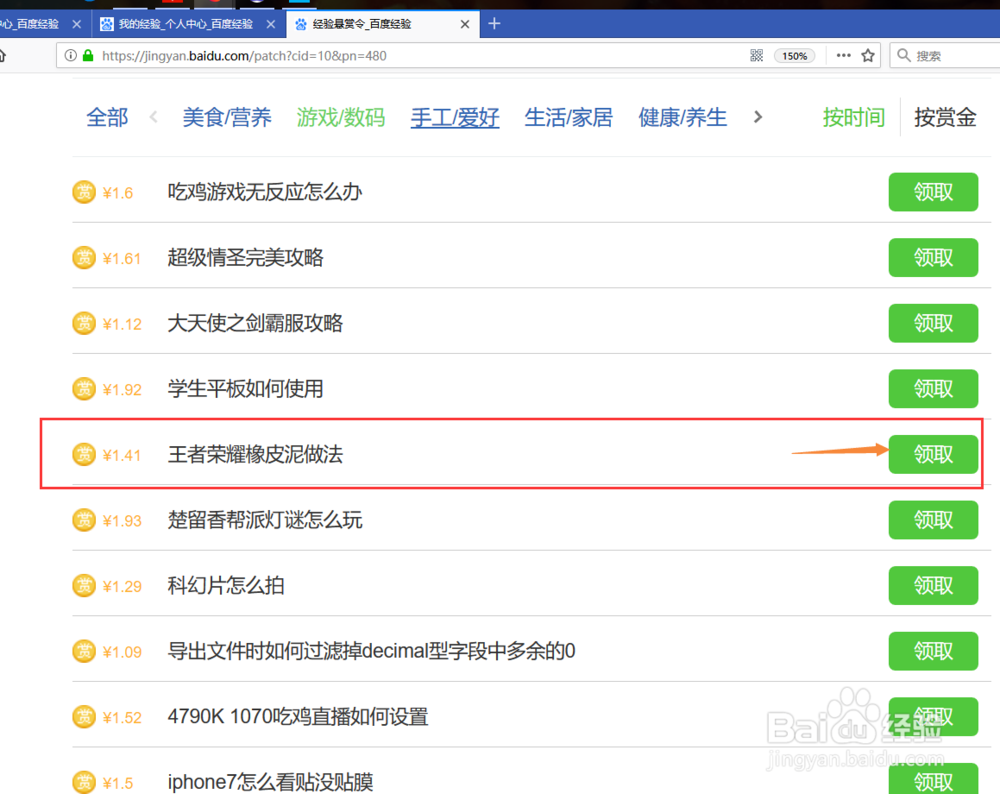Select the 美食/营养 category
Screen dimensions: 1000x794
(227, 117)
